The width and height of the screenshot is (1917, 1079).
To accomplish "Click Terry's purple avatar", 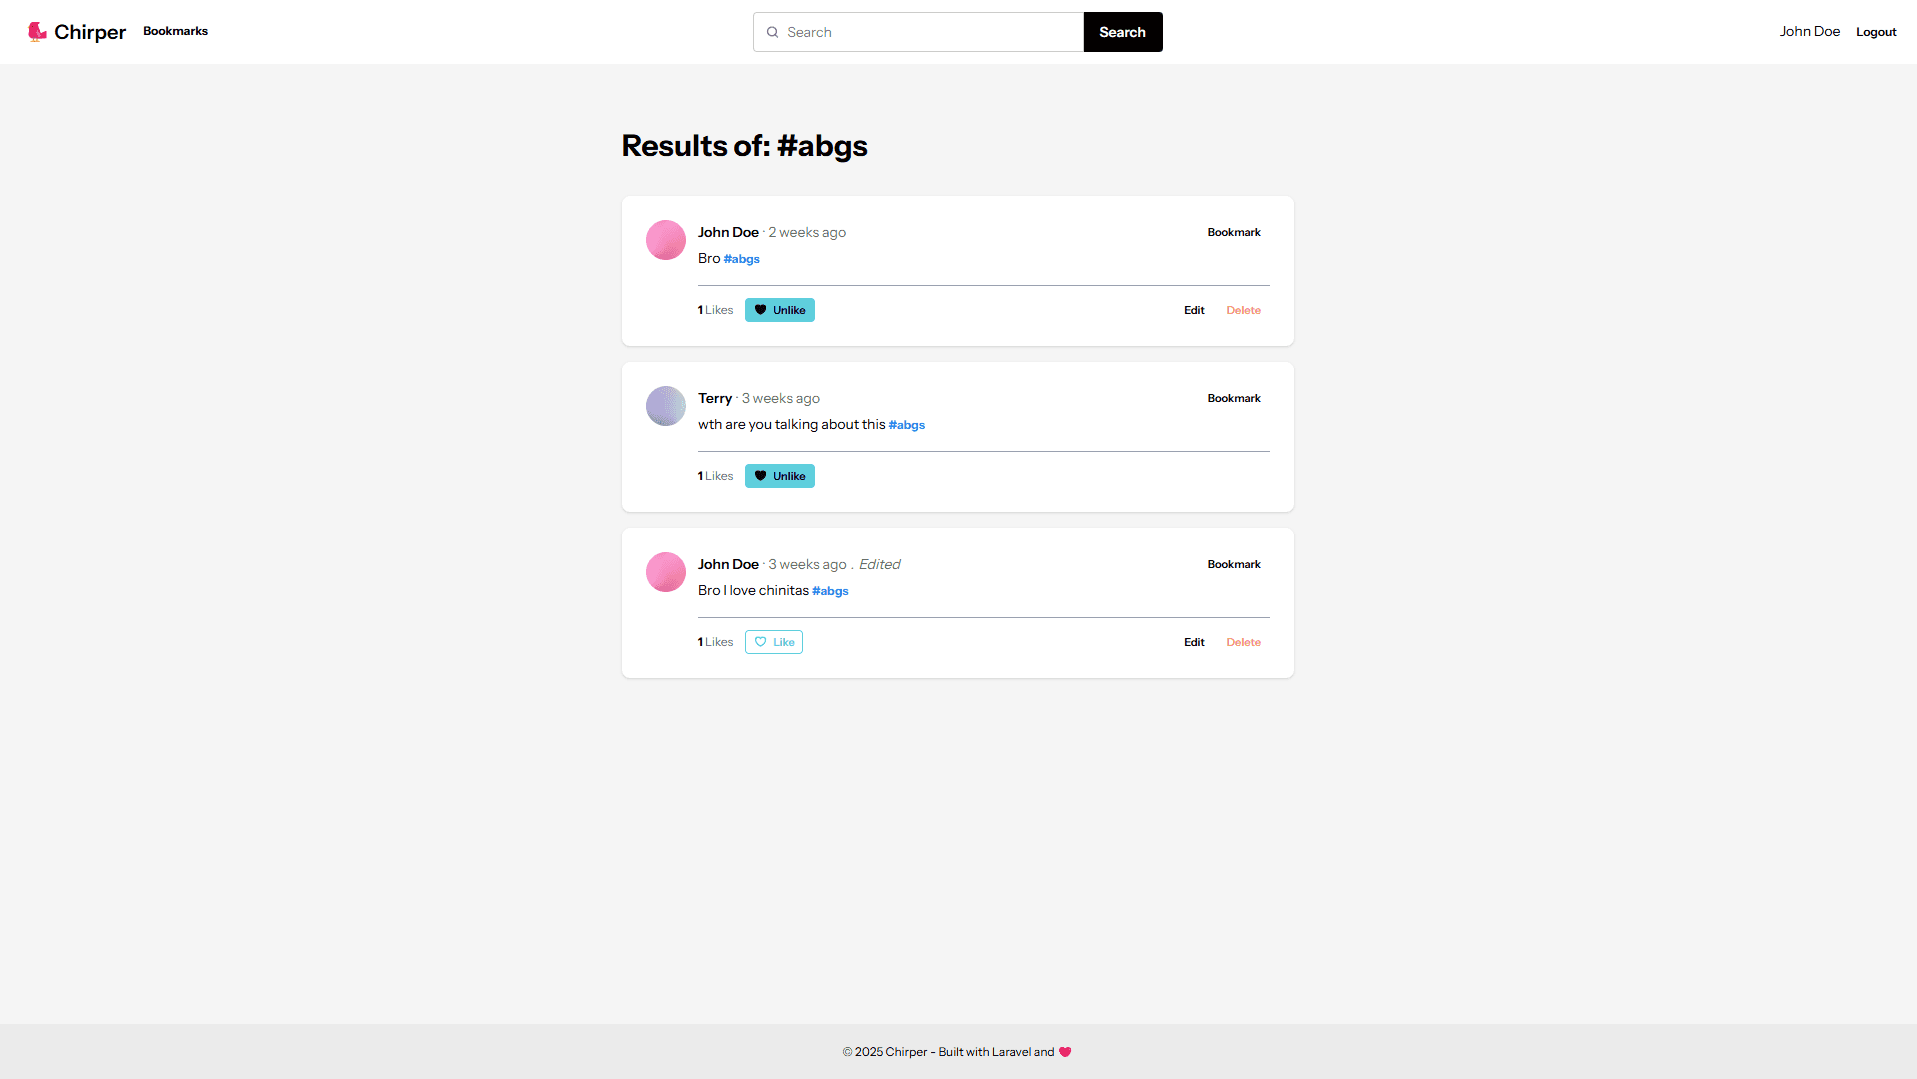I will click(x=665, y=406).
